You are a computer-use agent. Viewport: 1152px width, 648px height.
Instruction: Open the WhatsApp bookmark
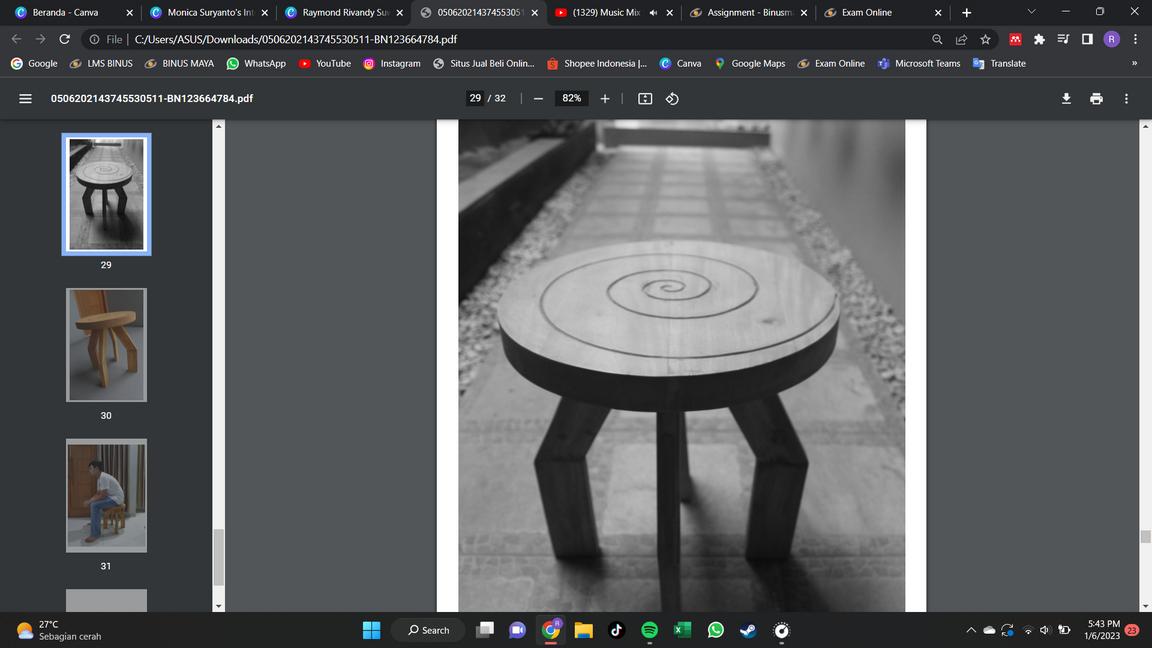pos(256,63)
